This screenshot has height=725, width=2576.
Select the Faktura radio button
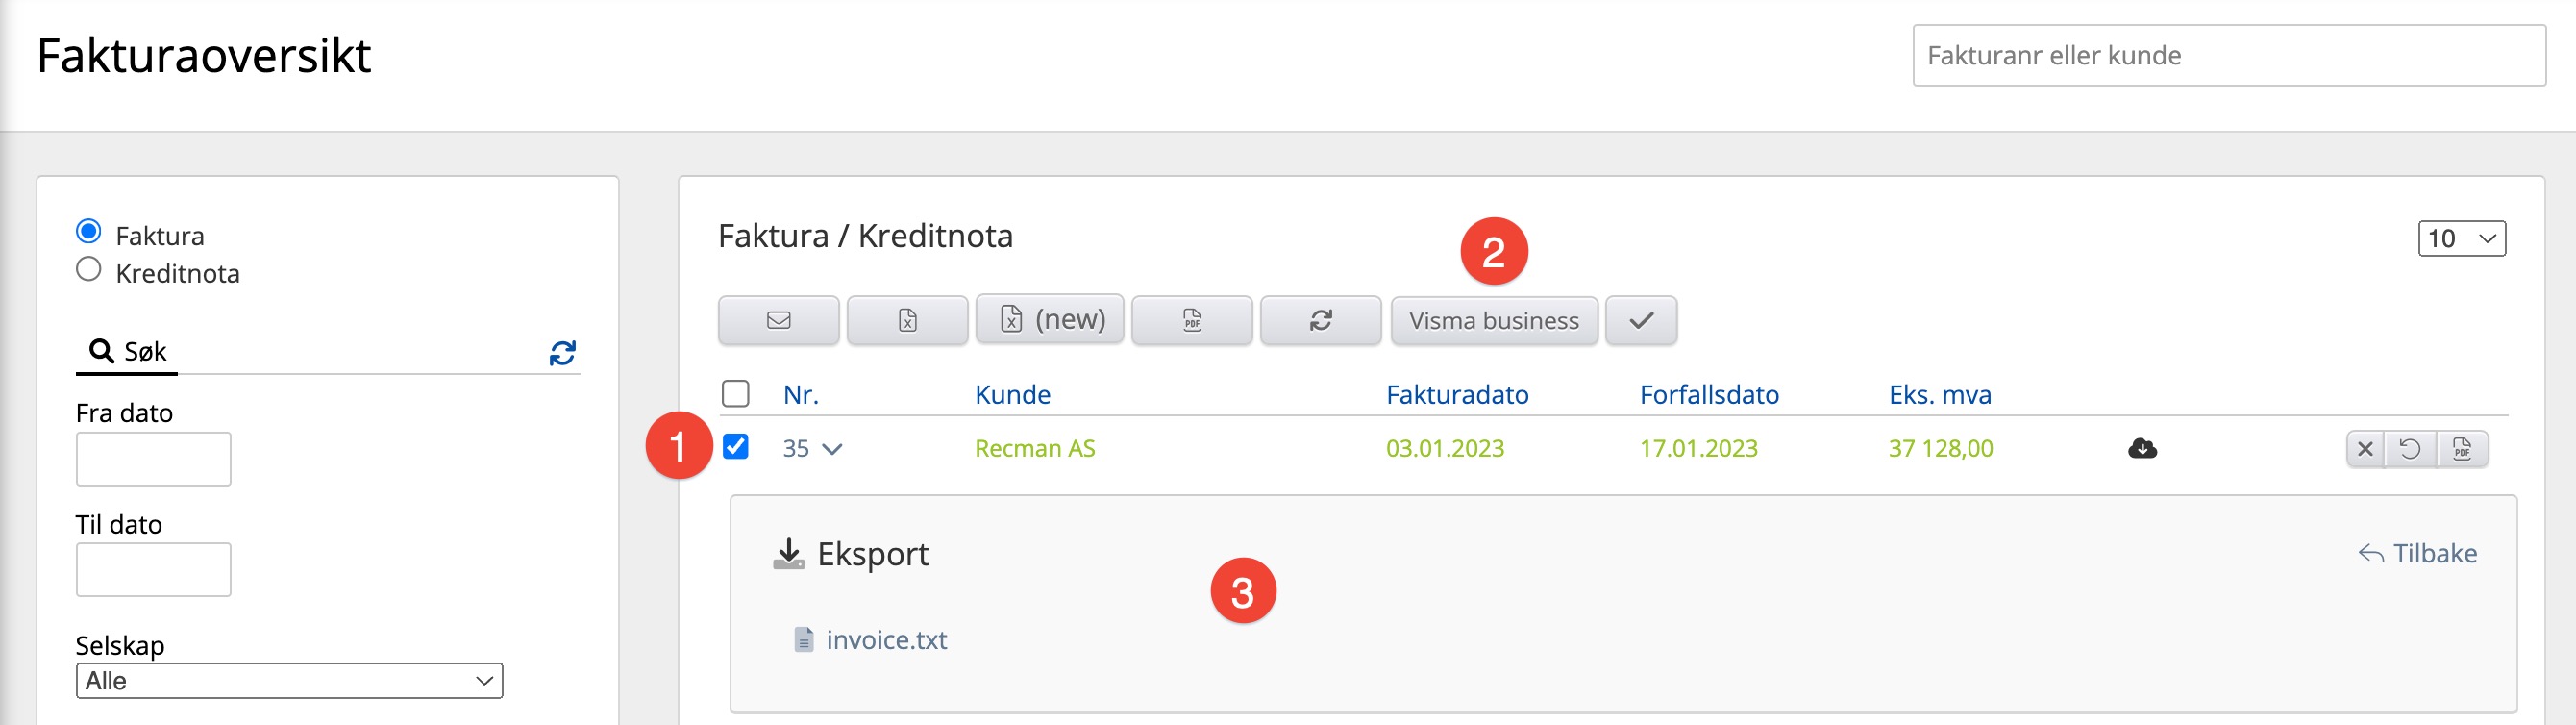coord(89,232)
